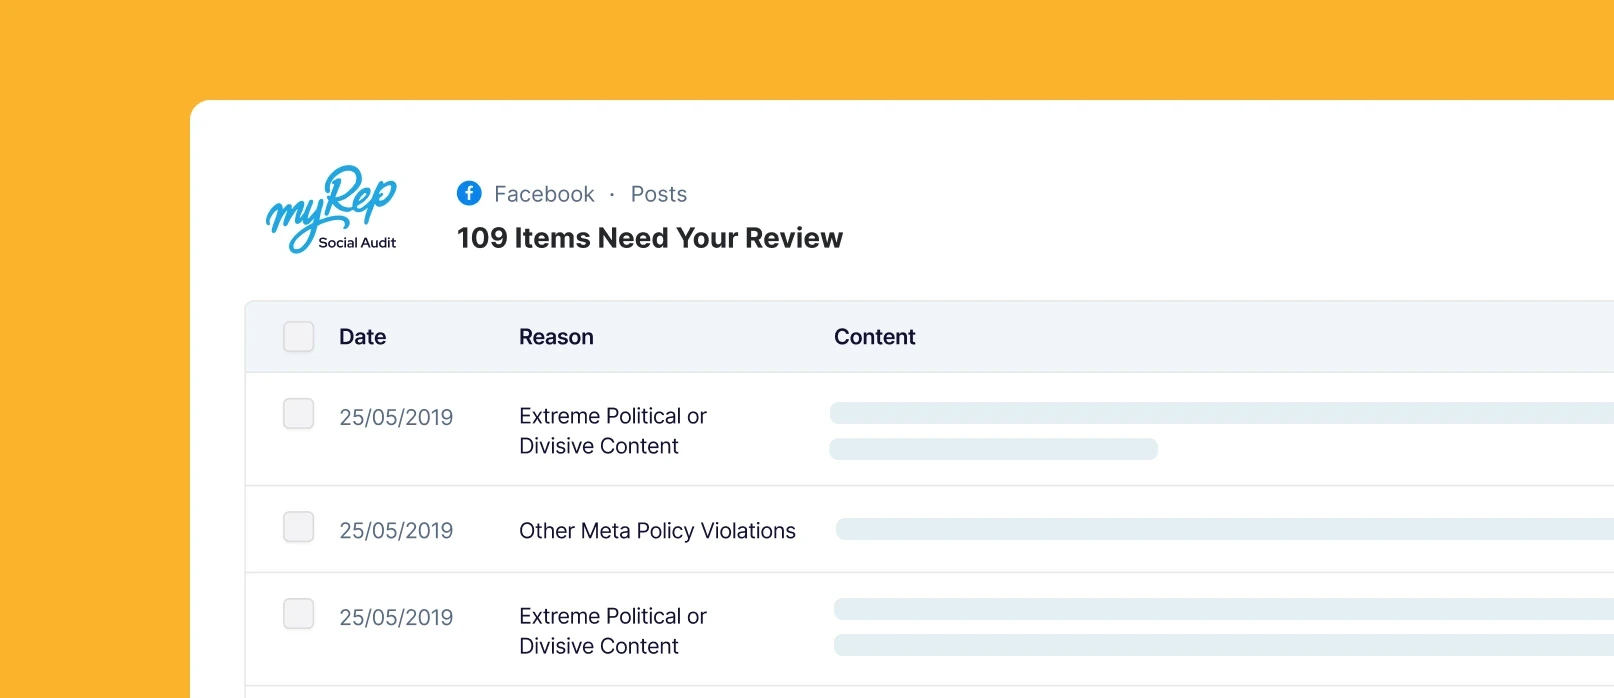Click the "109 Items Need Your Review" heading
Image resolution: width=1614 pixels, height=698 pixels.
[x=649, y=238]
